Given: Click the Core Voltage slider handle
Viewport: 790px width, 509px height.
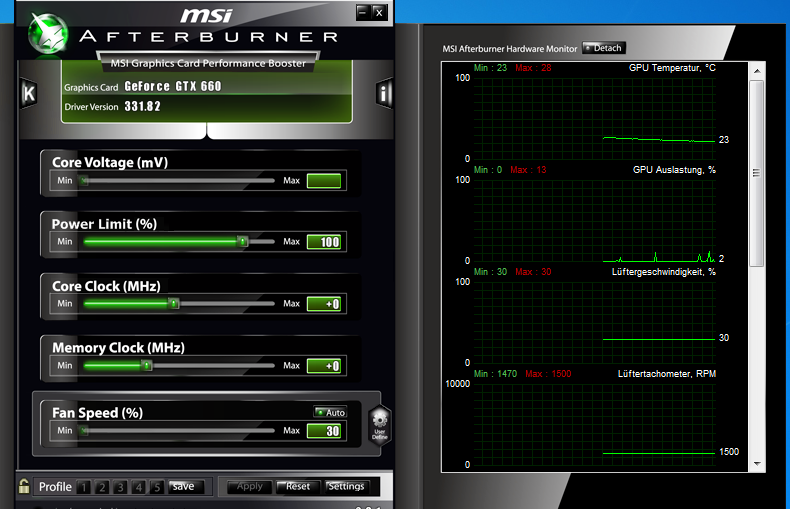Looking at the screenshot, I should (x=84, y=180).
